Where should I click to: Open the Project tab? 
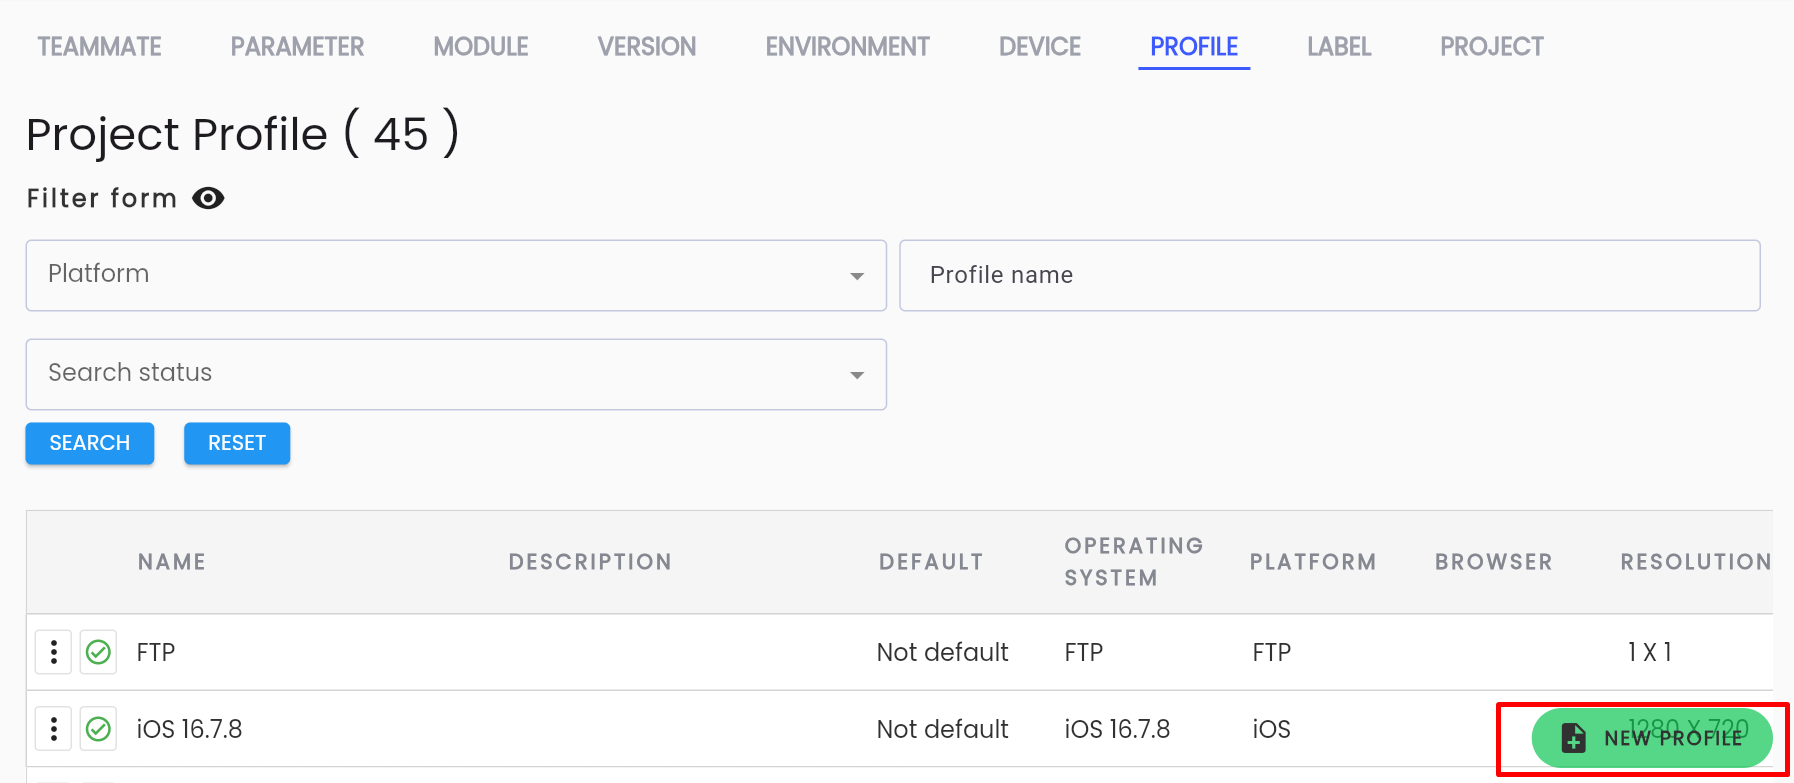pos(1491,47)
